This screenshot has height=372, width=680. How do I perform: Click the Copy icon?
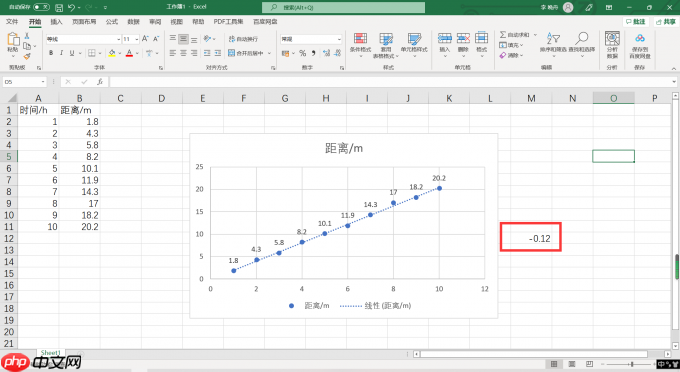pos(27,46)
